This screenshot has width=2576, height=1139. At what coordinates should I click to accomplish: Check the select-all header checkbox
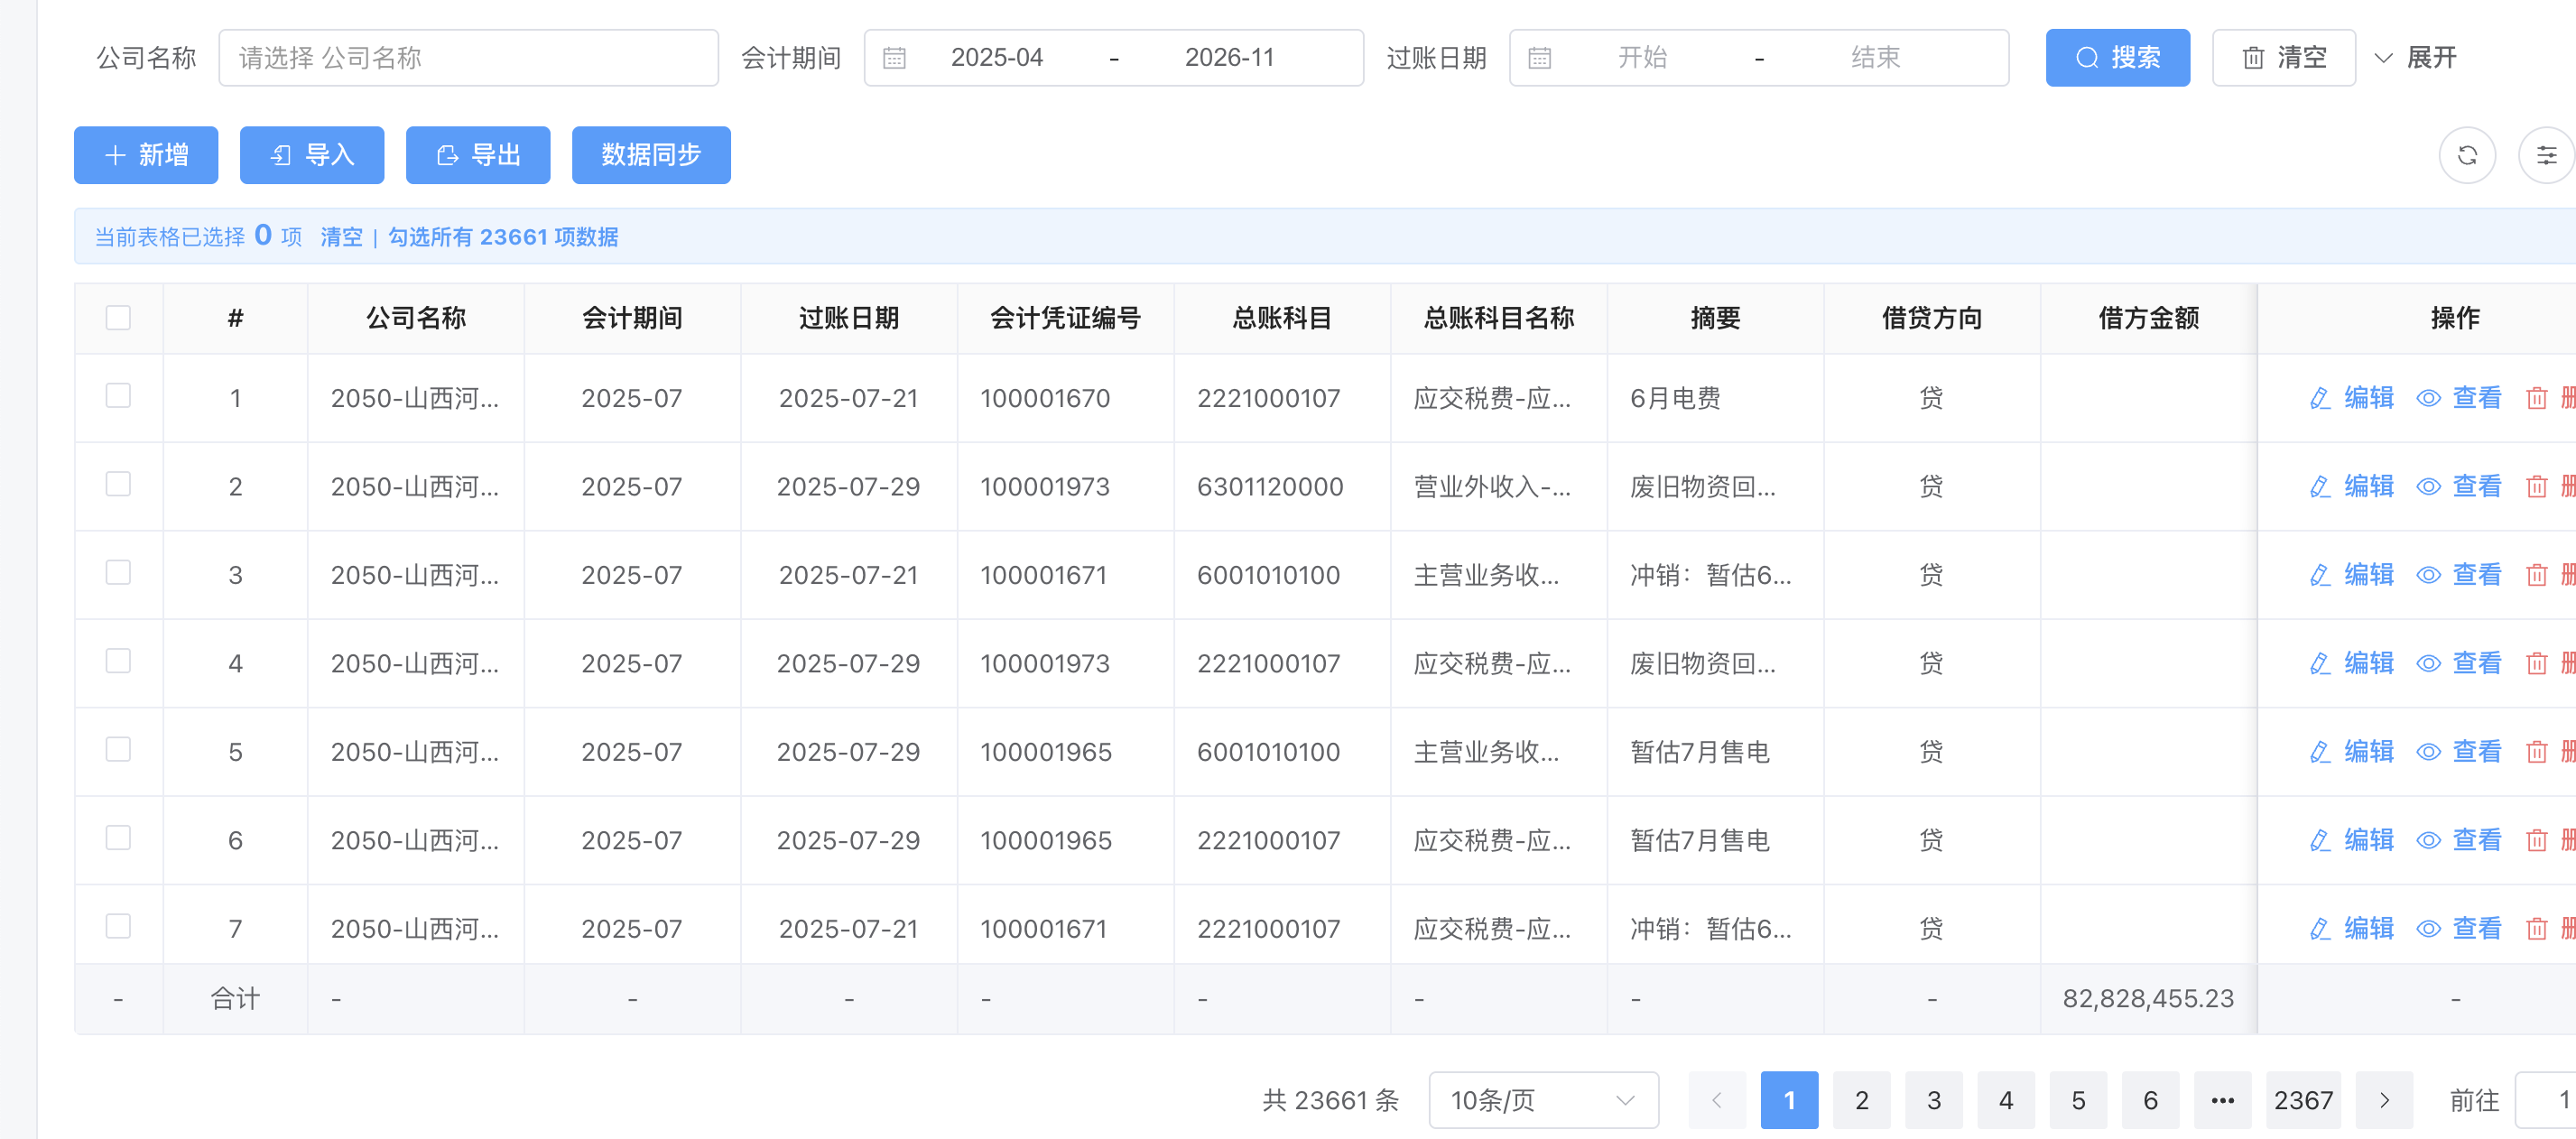coord(118,318)
